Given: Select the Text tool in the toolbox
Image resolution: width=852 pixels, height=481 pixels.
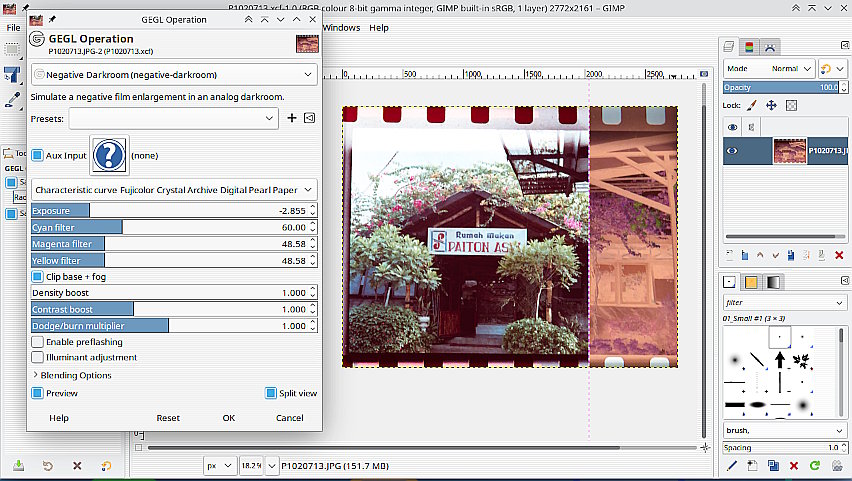Looking at the screenshot, I should [11, 74].
